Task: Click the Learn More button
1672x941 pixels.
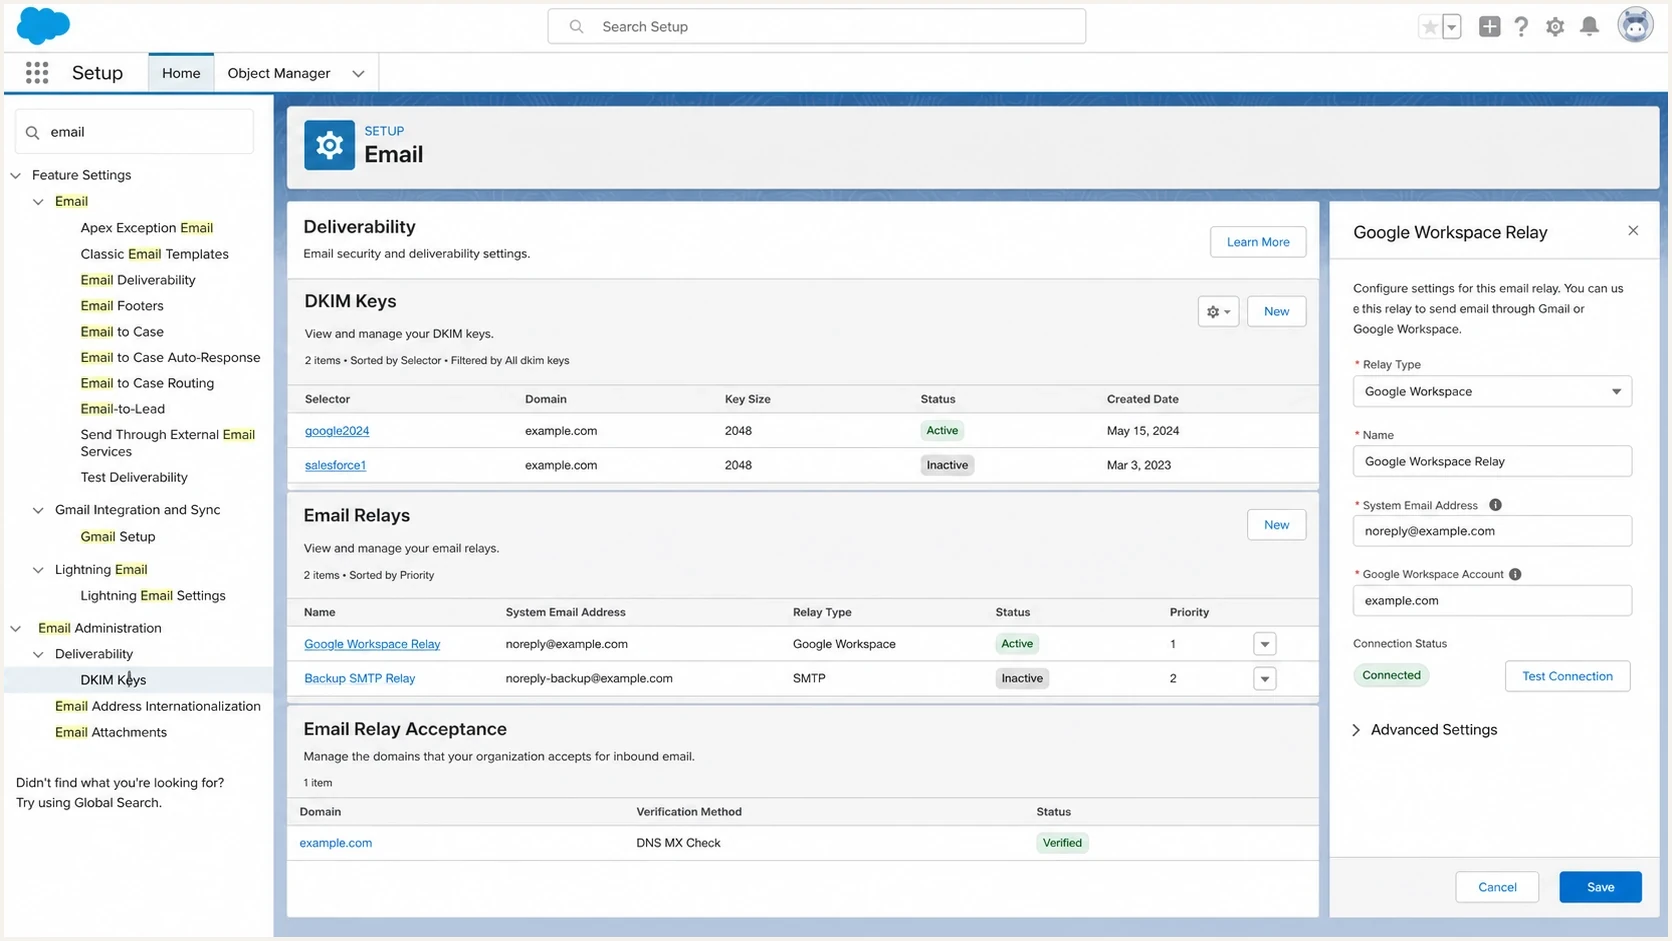Action: coord(1258,242)
